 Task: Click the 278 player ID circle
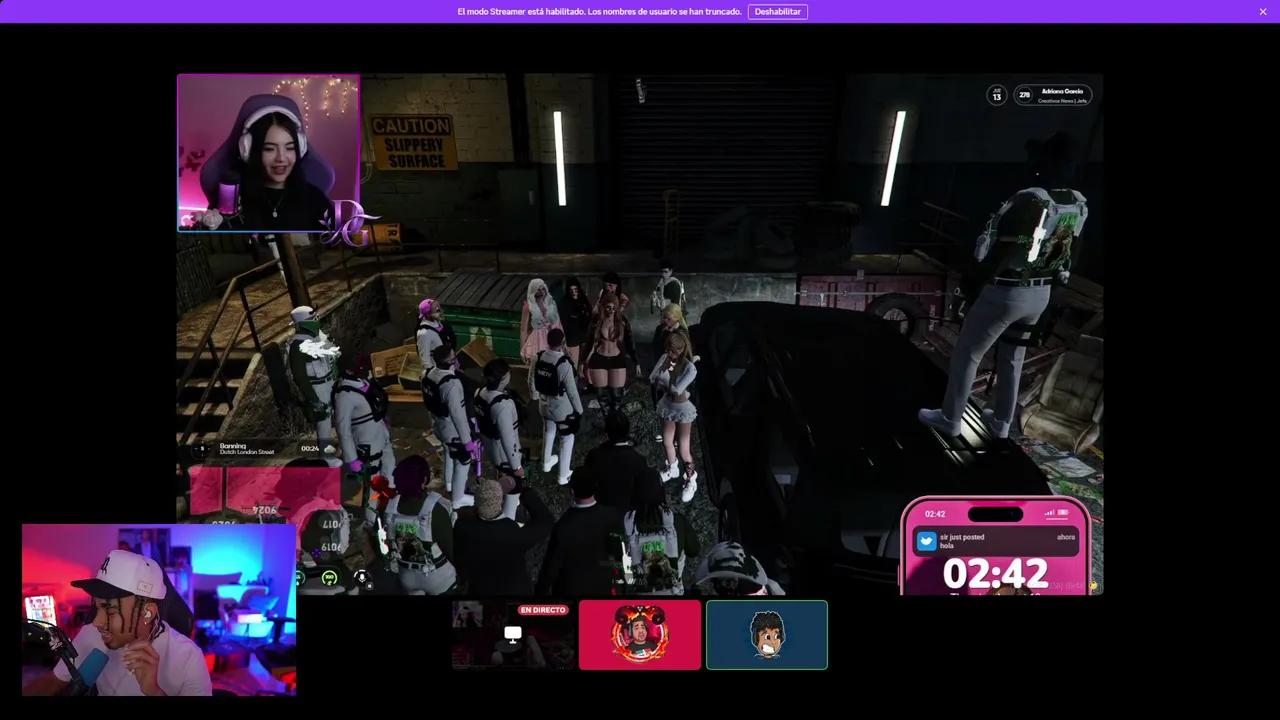(x=1024, y=95)
